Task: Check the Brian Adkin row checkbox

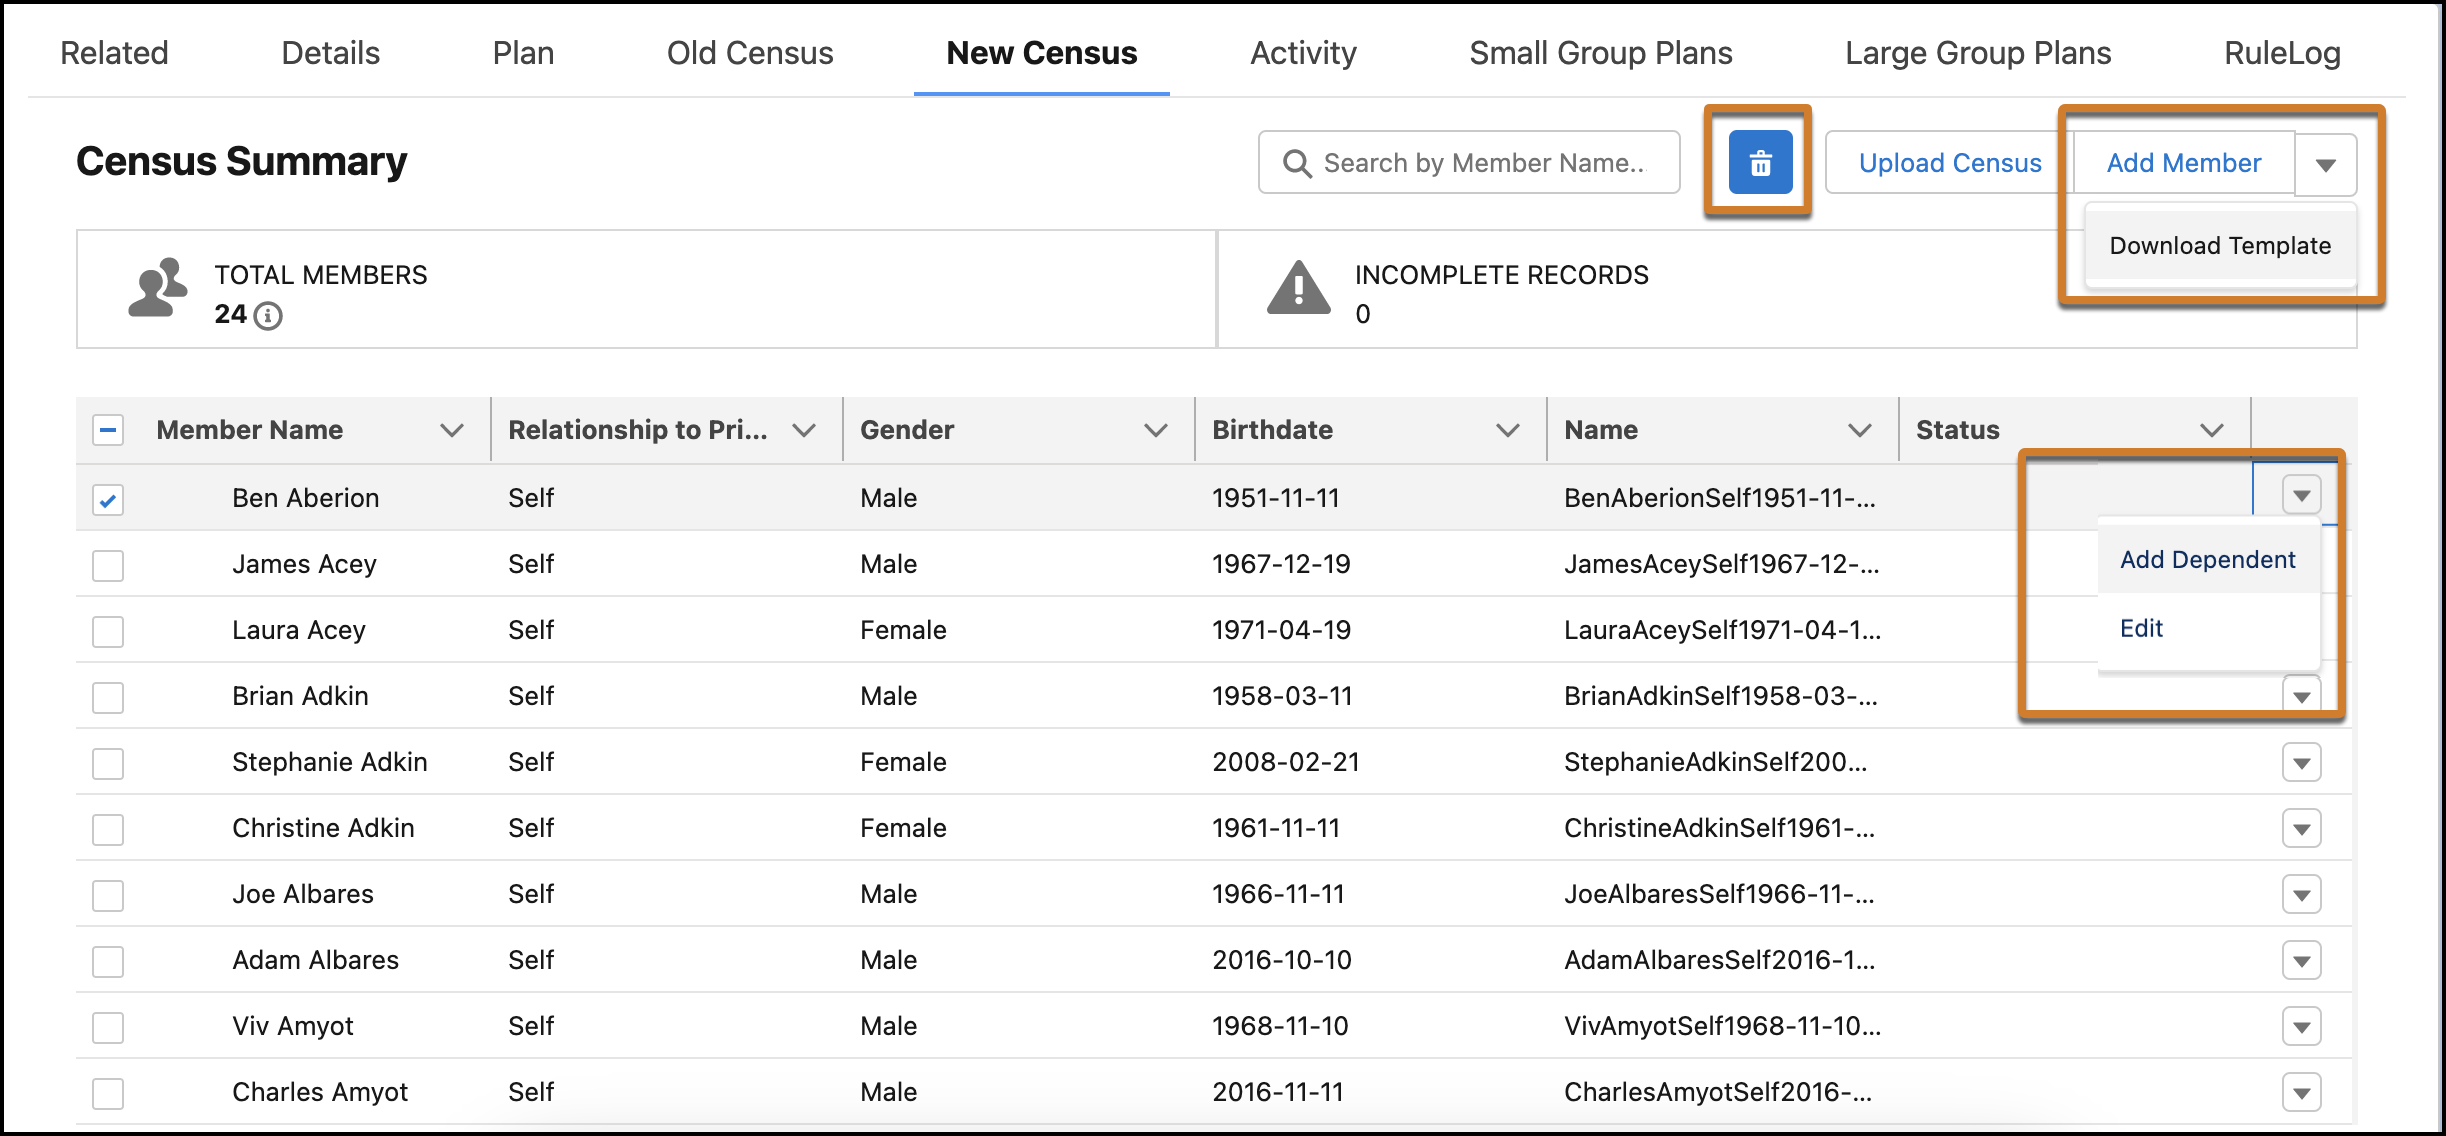Action: pyautogui.click(x=108, y=697)
